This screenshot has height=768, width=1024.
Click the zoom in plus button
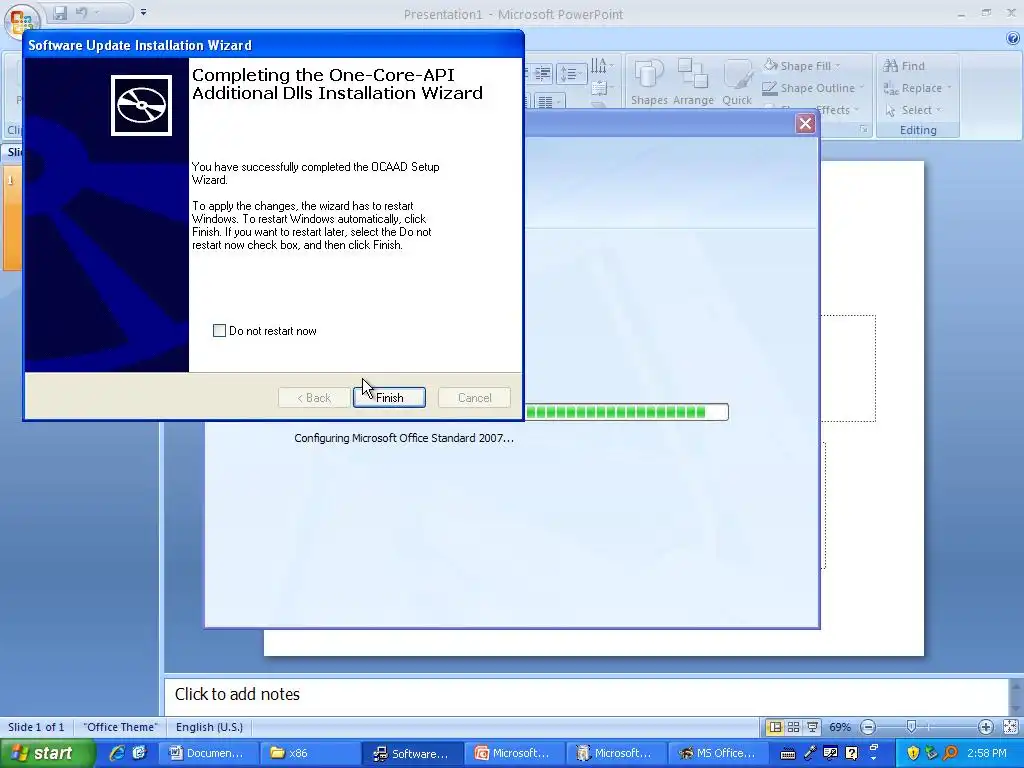[985, 727]
